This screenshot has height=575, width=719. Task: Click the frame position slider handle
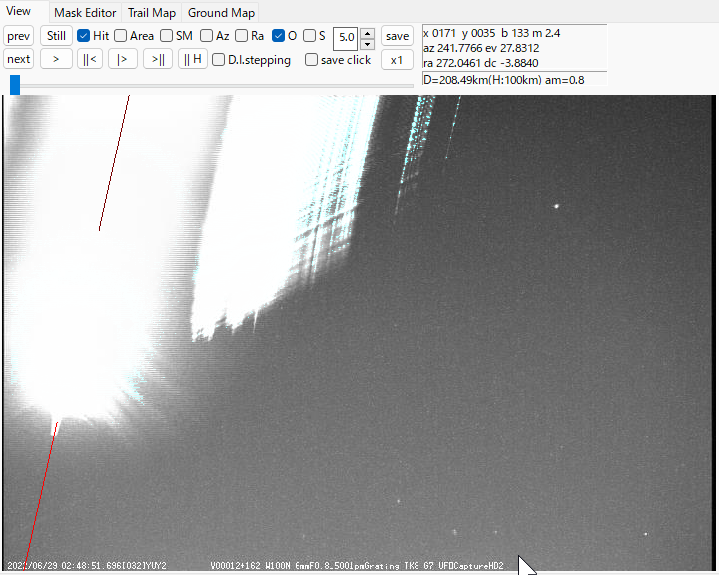click(15, 85)
